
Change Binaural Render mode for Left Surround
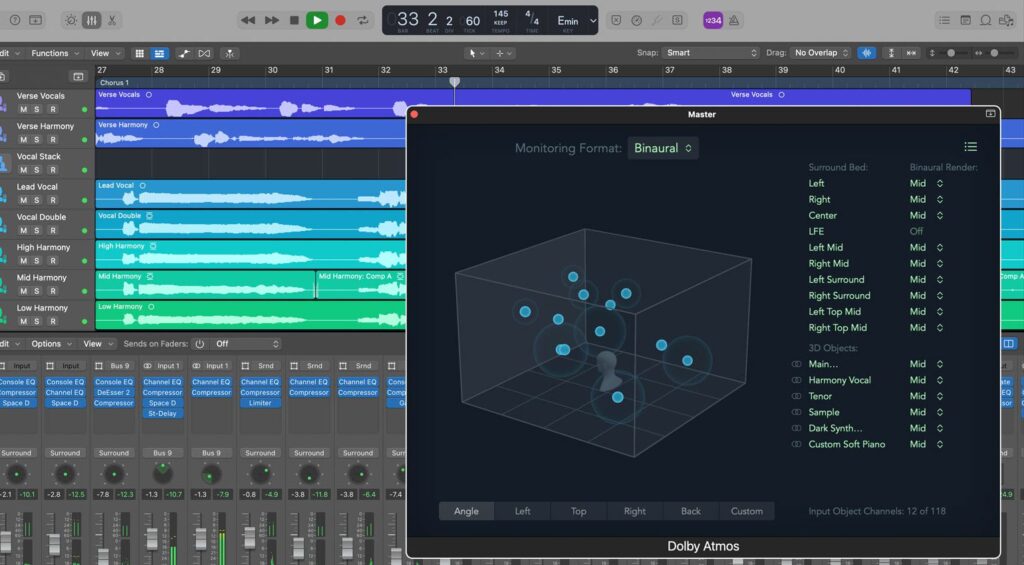926,280
